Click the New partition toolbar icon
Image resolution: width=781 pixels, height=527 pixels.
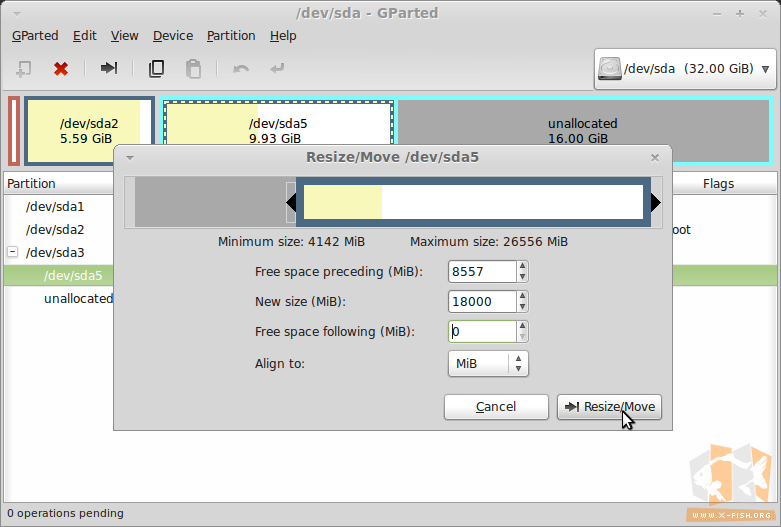tap(23, 68)
